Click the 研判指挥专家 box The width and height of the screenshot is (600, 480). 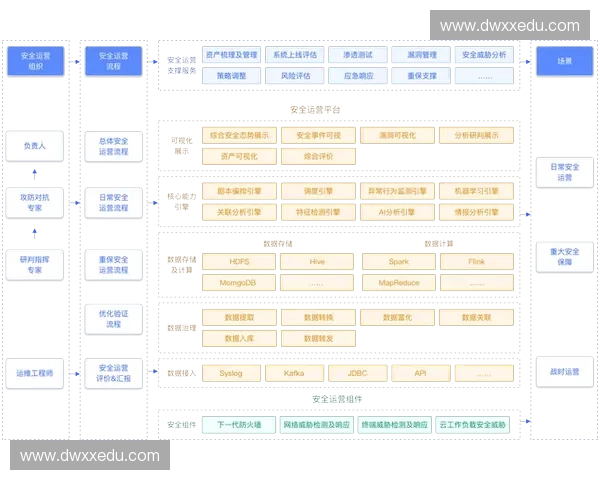[34, 265]
